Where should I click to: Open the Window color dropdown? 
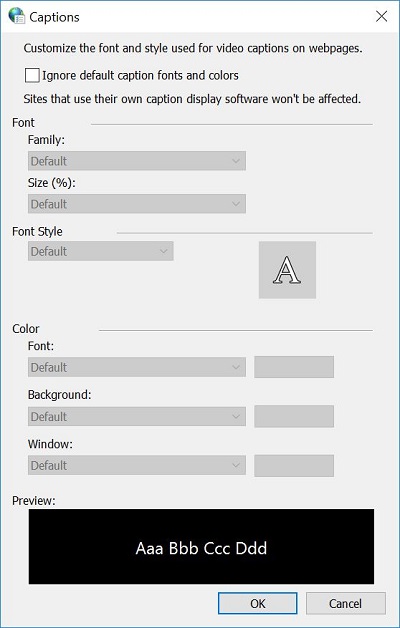(137, 465)
